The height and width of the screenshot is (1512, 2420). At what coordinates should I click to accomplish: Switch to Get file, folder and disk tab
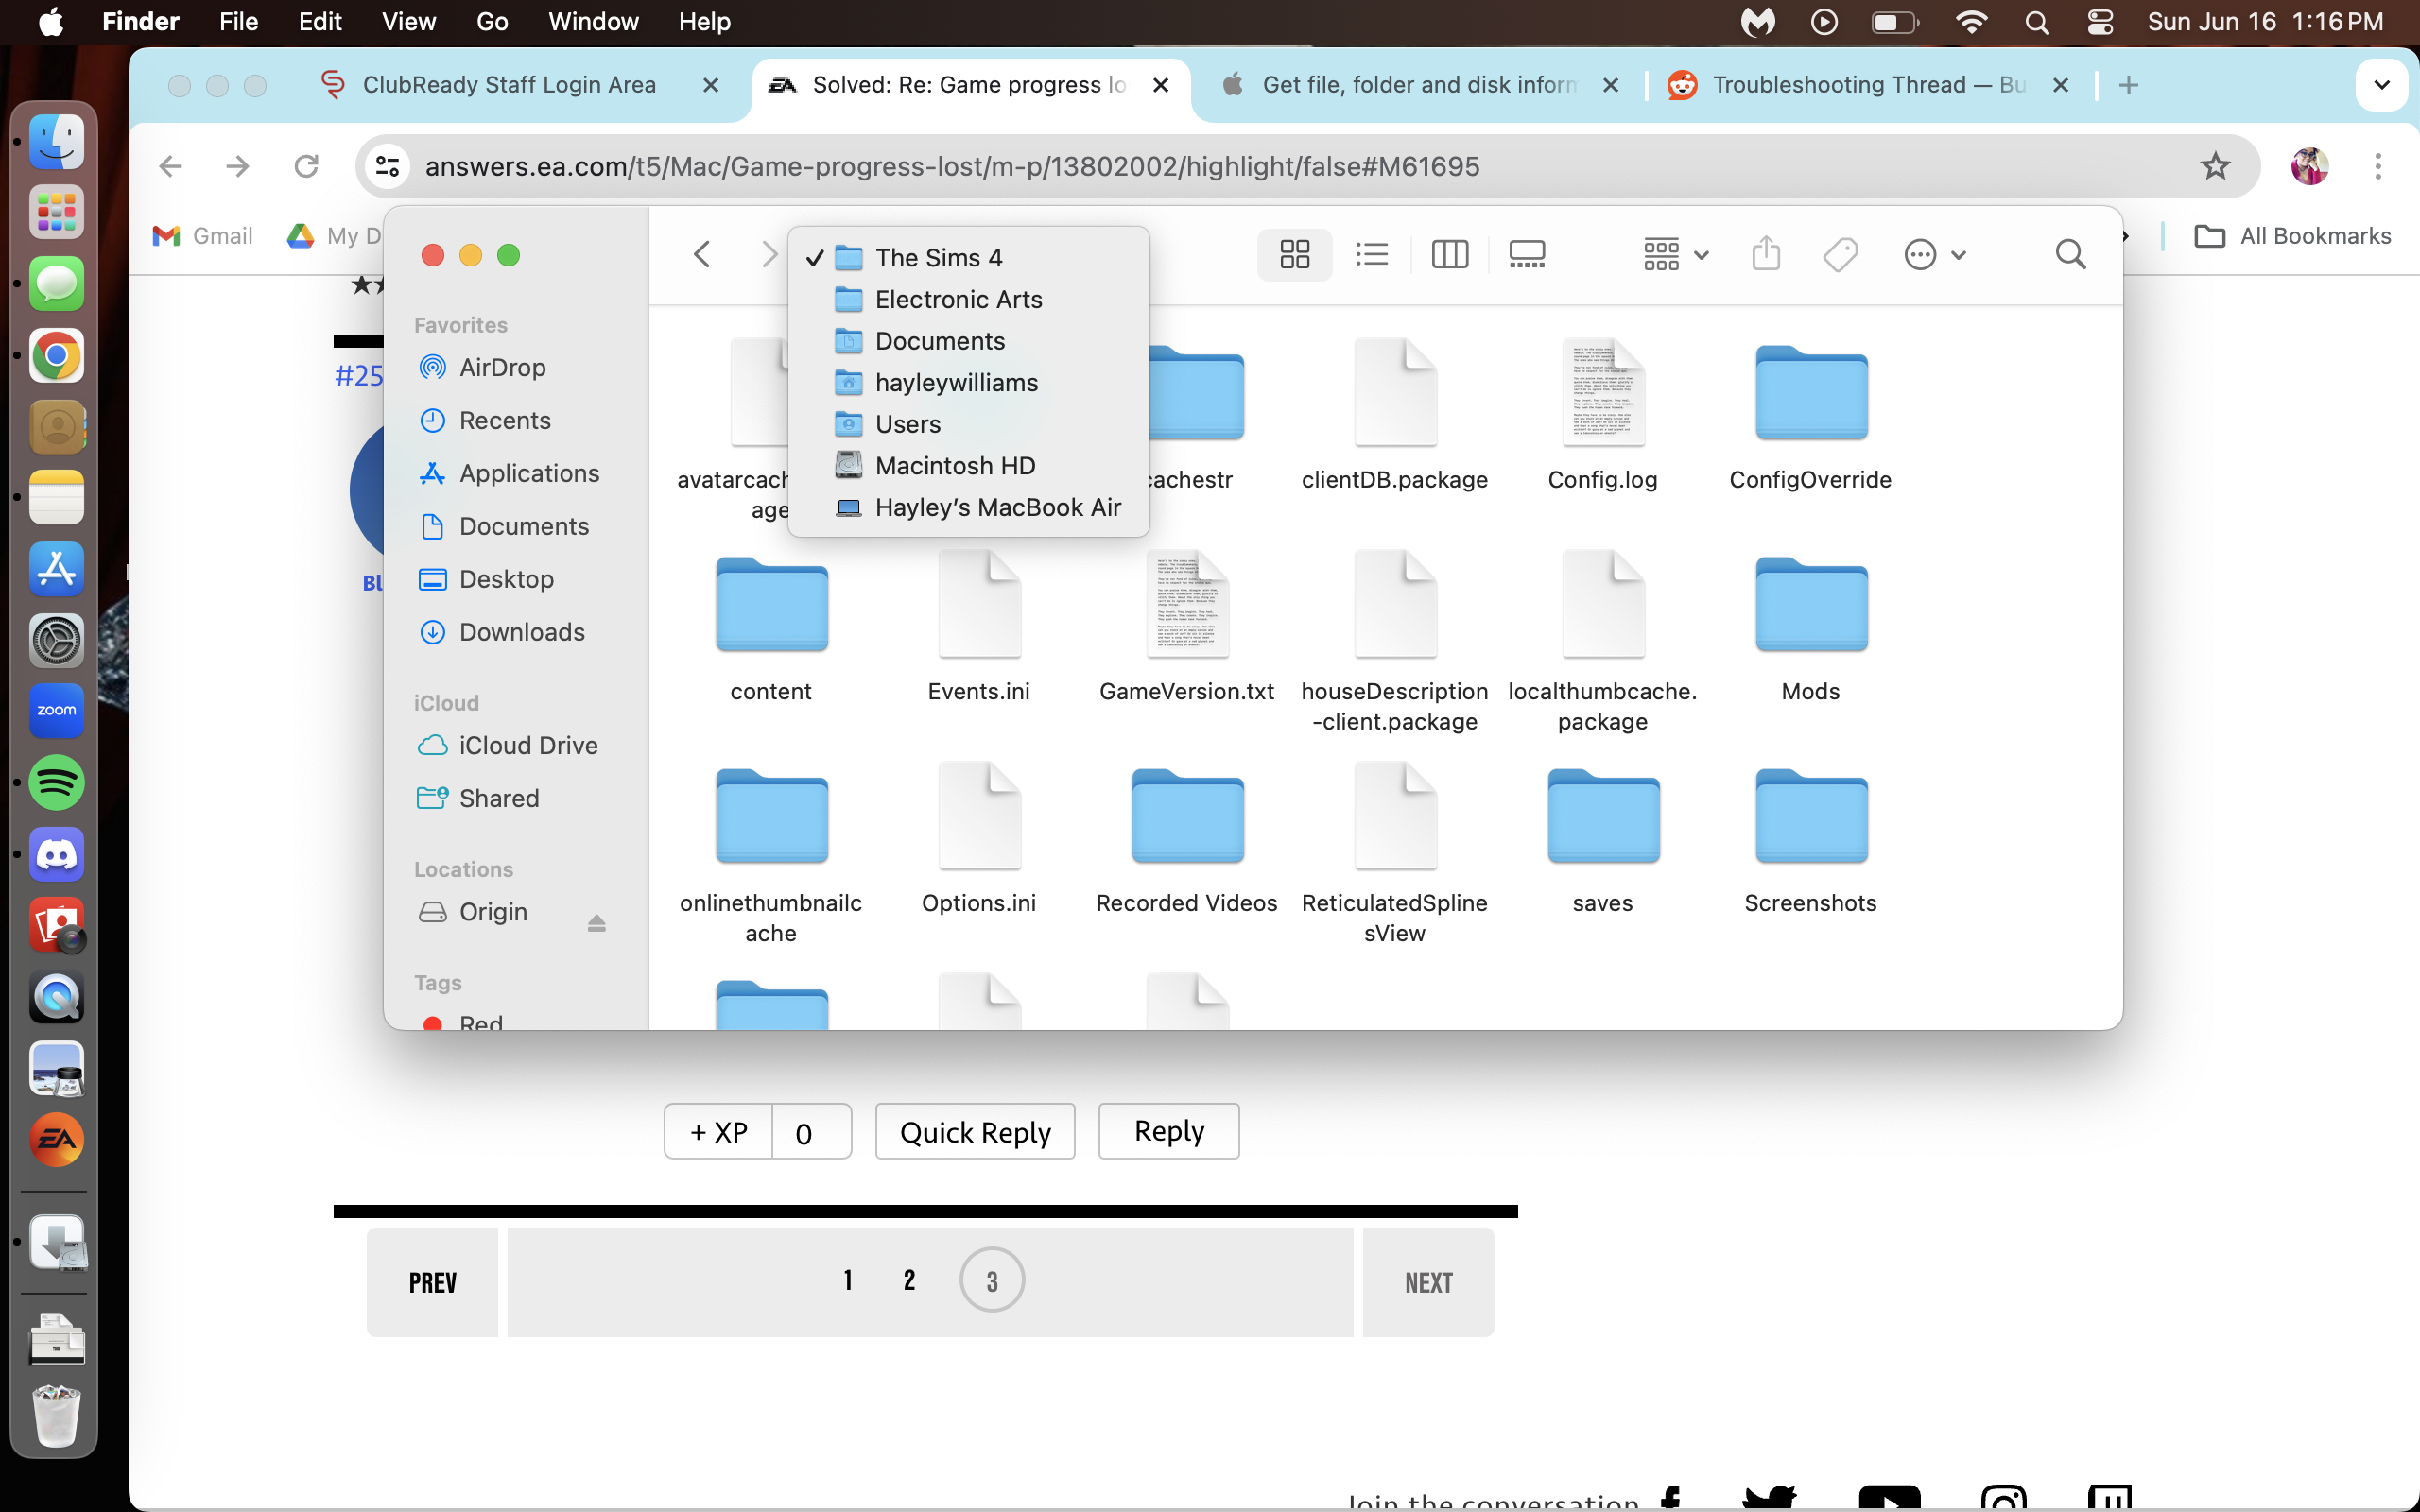click(1418, 85)
